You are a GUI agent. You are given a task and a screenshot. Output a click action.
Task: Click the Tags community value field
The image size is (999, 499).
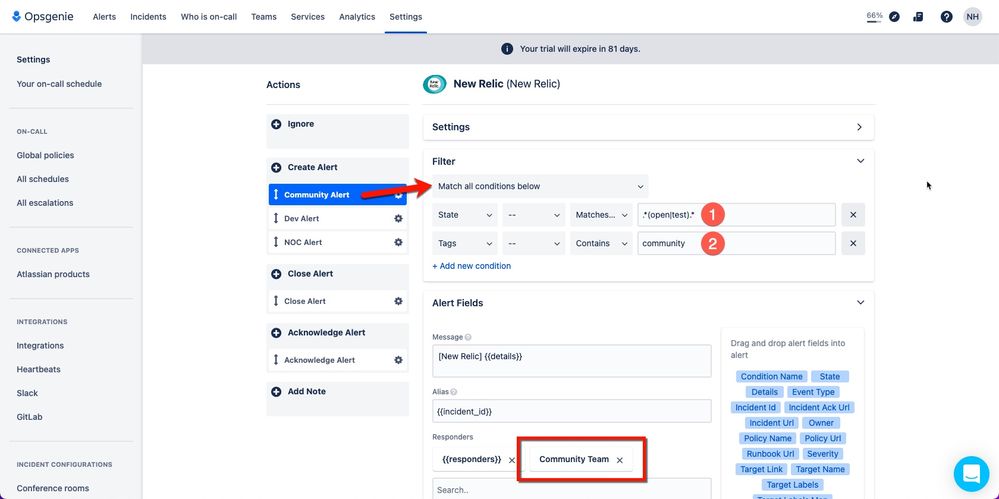pos(737,243)
